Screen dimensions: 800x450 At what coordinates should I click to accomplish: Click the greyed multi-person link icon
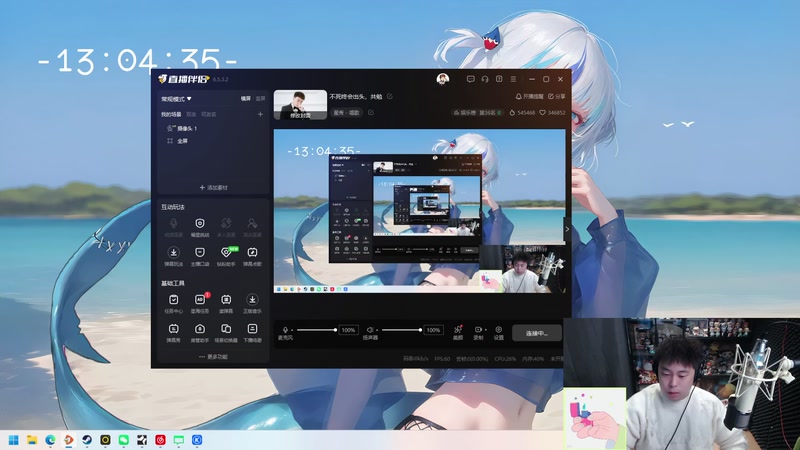click(x=226, y=223)
